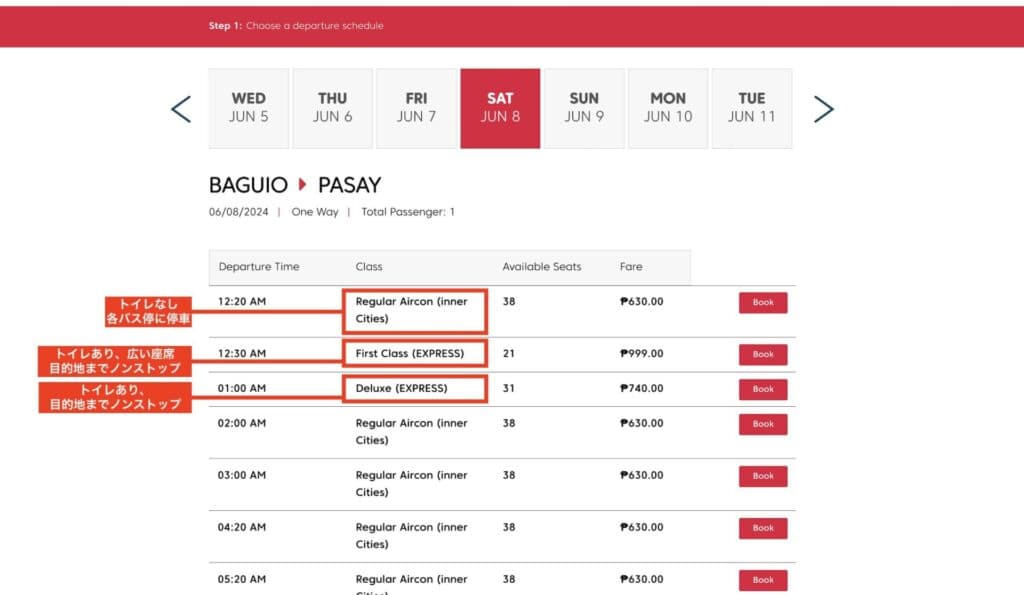Screen dimensions: 1024x595
Task: Click the Step 1 departure schedule label
Action: point(296,25)
